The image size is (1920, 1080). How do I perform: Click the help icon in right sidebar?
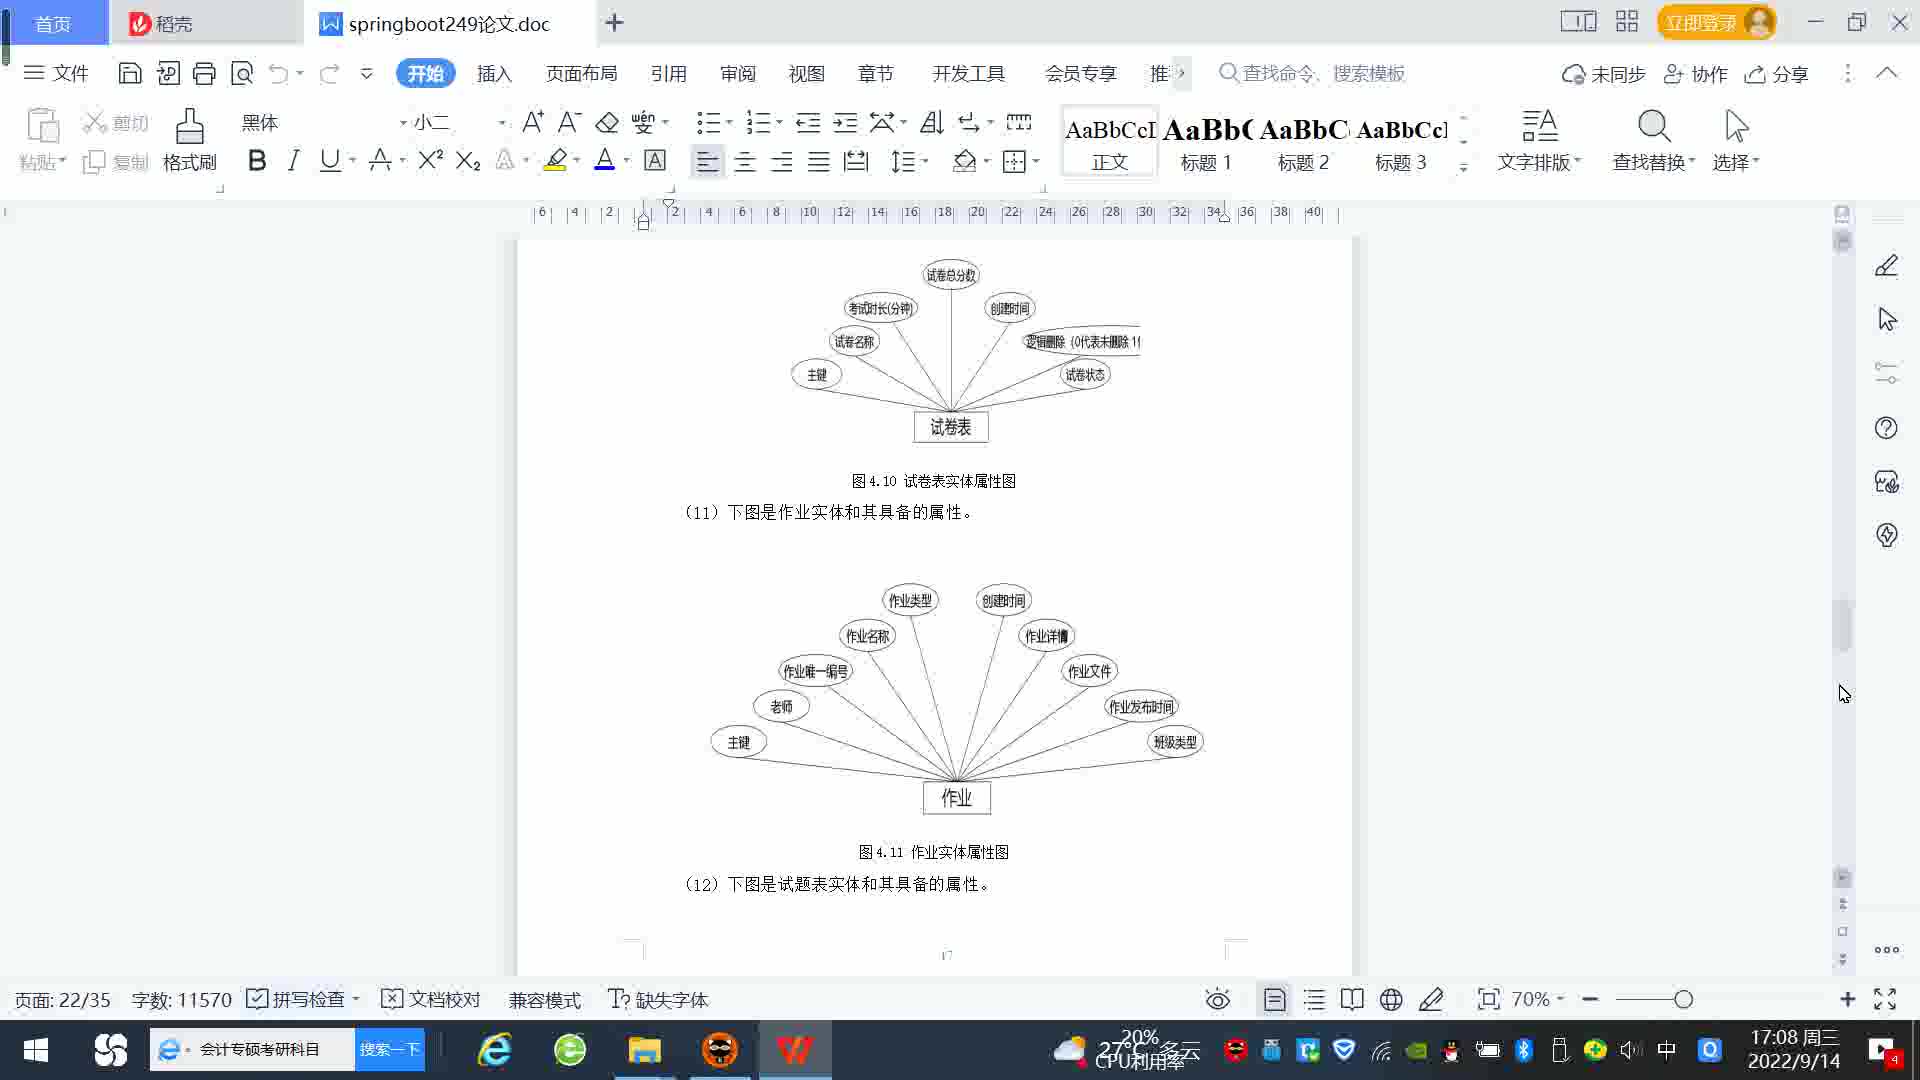[1886, 428]
